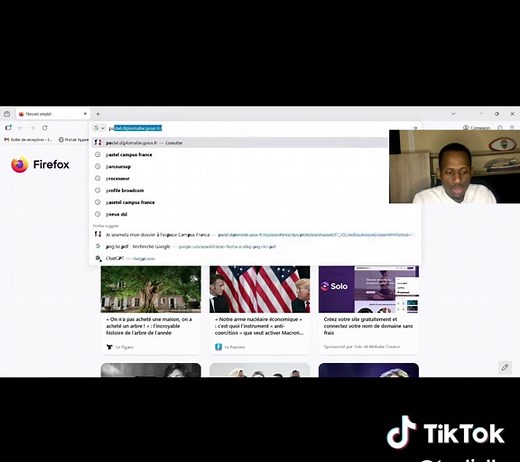Open a new tab with plus icon
Image resolution: width=520 pixels, height=462 pixels.
(x=98, y=114)
